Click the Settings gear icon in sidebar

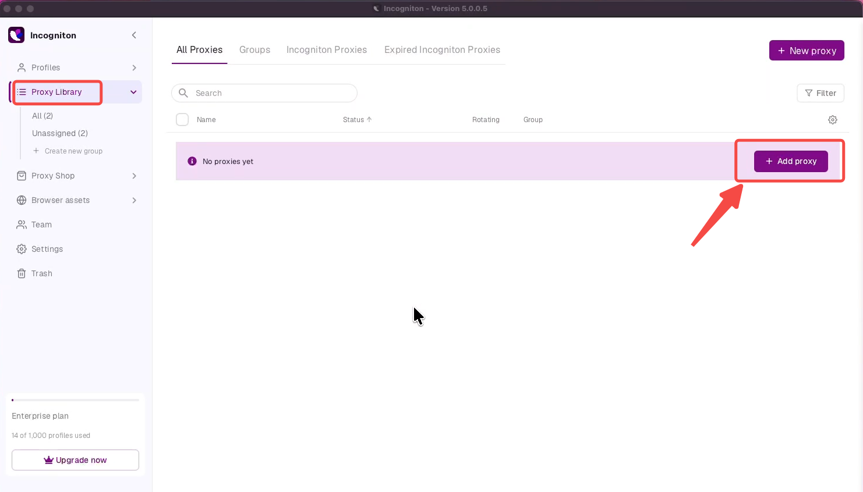pyautogui.click(x=21, y=249)
